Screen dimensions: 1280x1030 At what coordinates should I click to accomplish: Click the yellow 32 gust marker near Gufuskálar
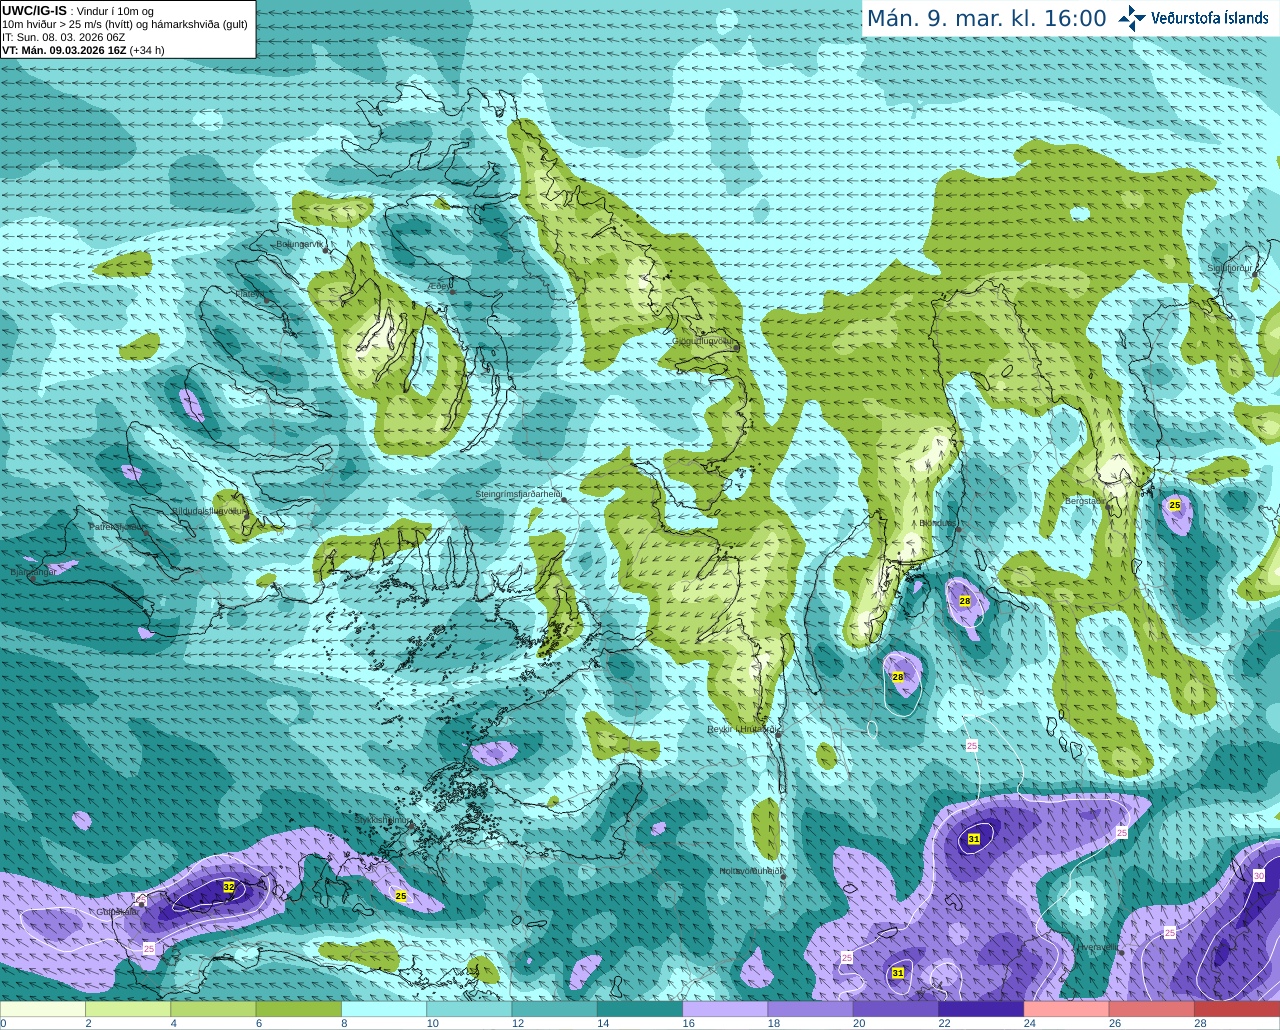[229, 887]
